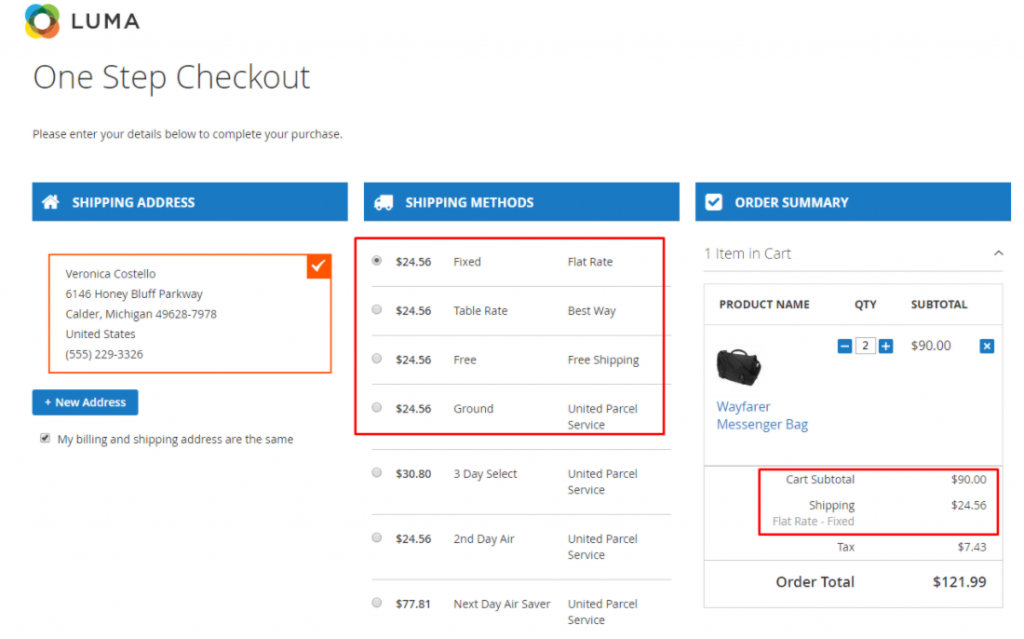This screenshot has height=639, width=1024.
Task: Click the home icon in Shipping Address header
Action: [x=50, y=202]
